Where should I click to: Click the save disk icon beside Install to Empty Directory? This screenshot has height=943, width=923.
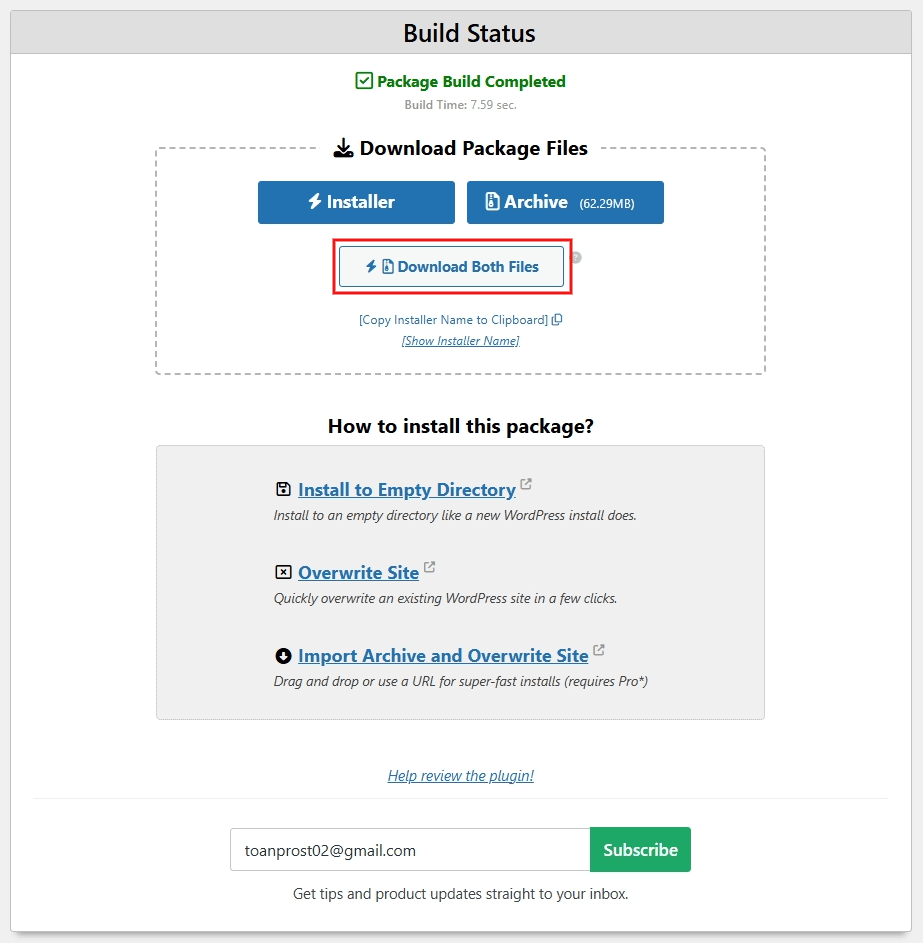[283, 489]
